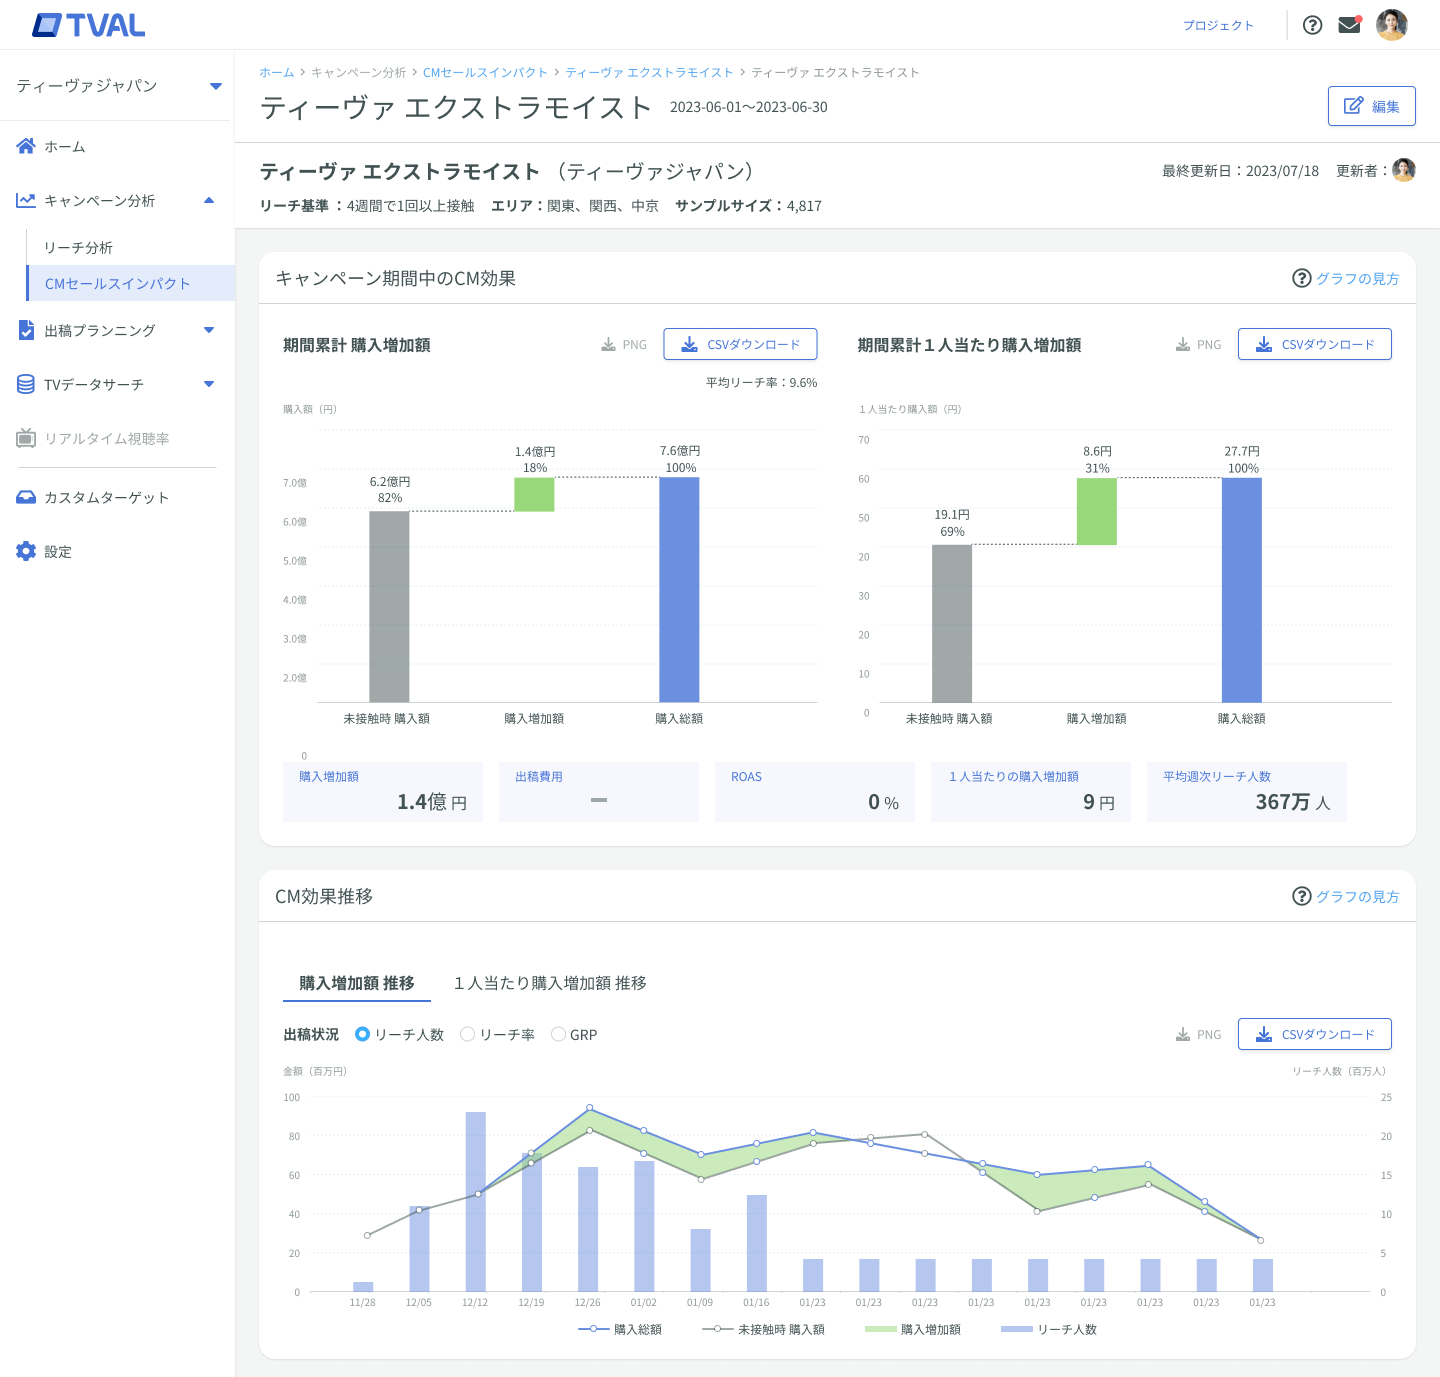The image size is (1440, 1377).
Task: Enable the GRP radio option
Action: (x=559, y=1034)
